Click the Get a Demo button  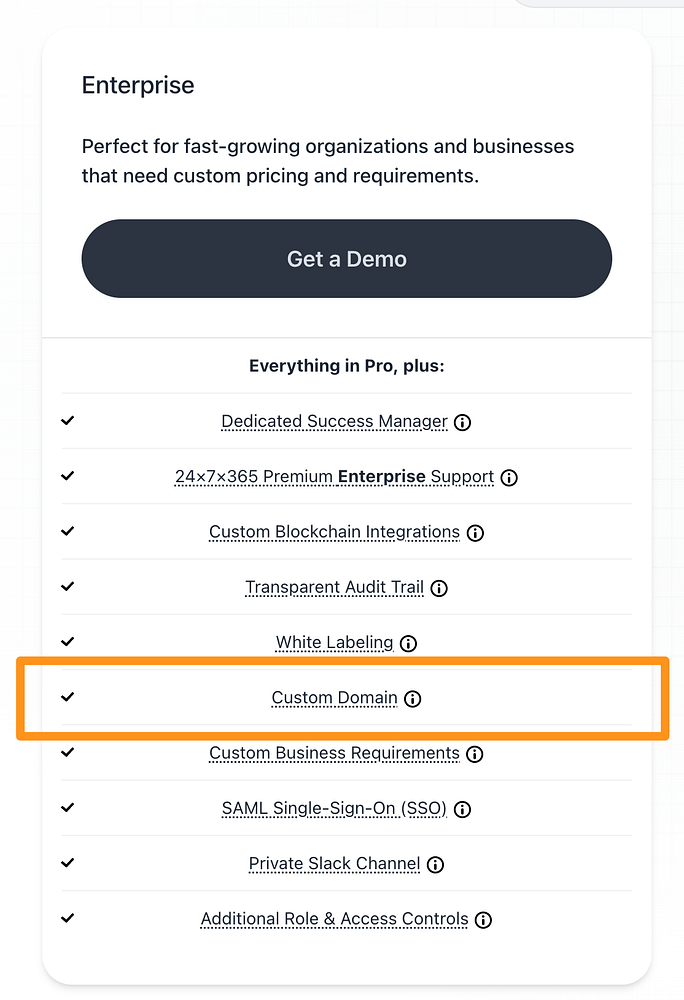[346, 259]
